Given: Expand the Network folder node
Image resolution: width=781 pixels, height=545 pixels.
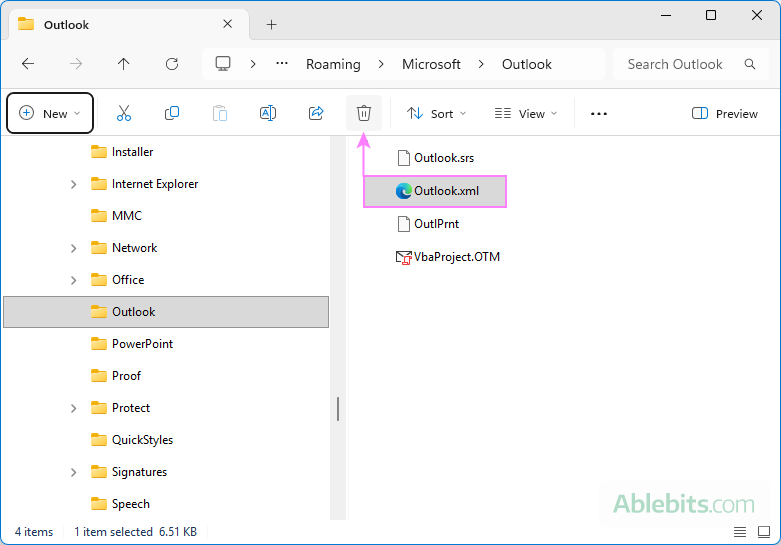Looking at the screenshot, I should (x=74, y=248).
